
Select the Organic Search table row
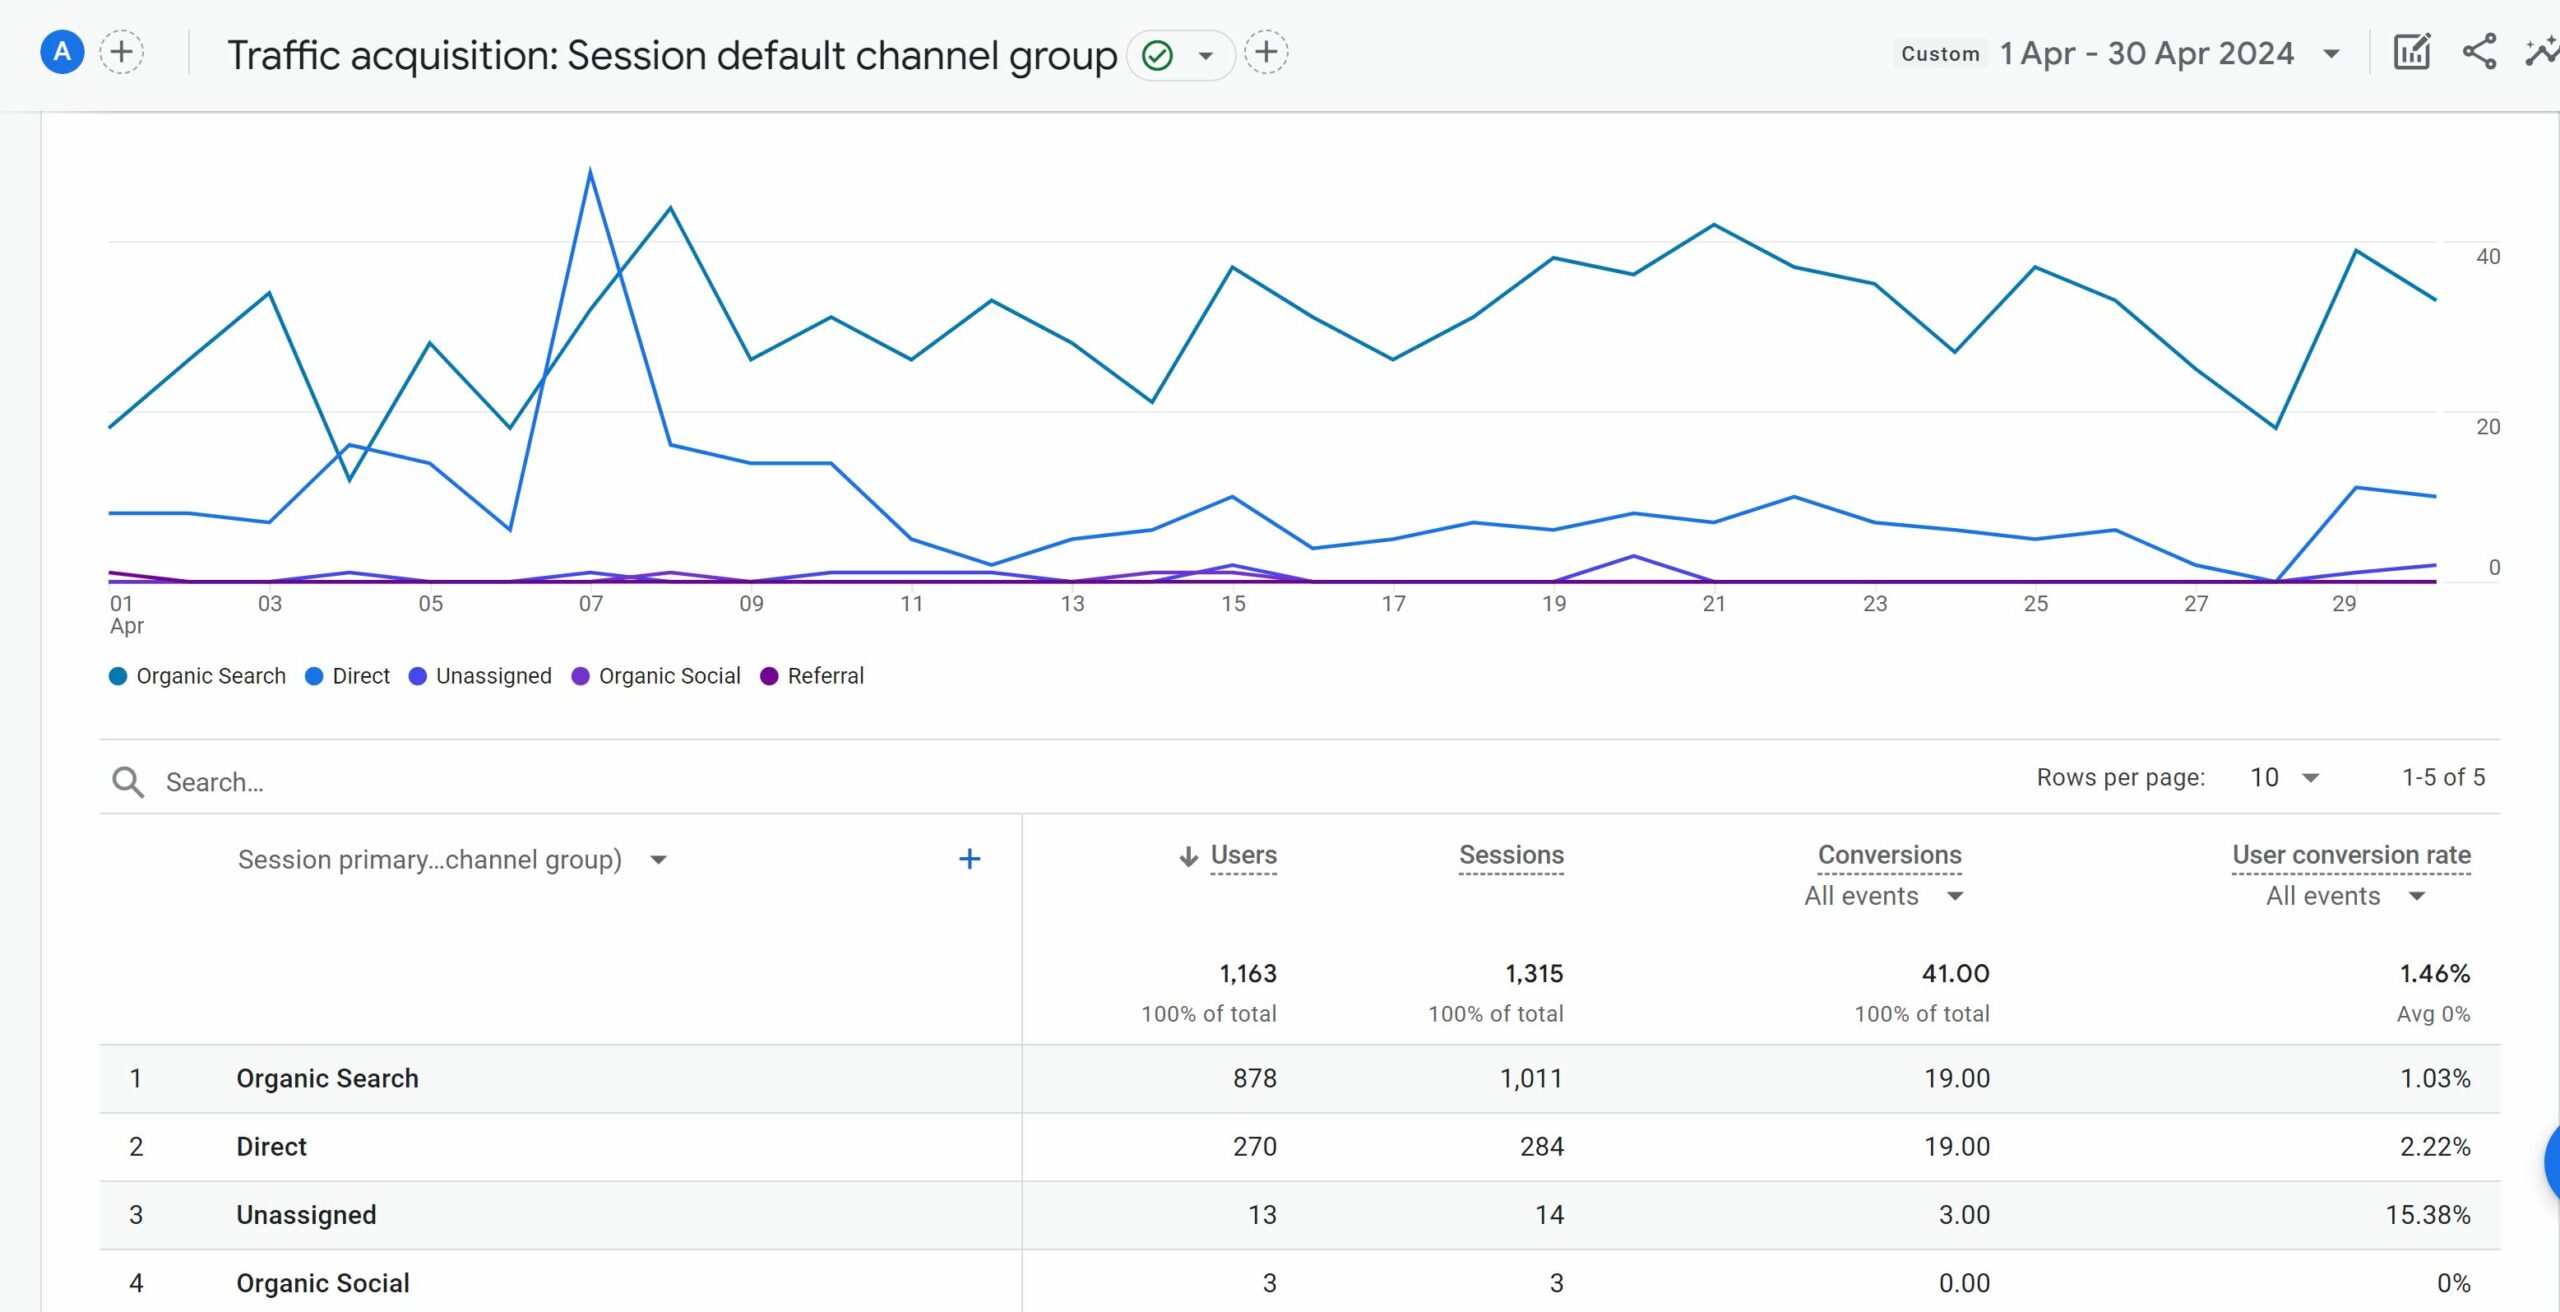[1300, 1079]
